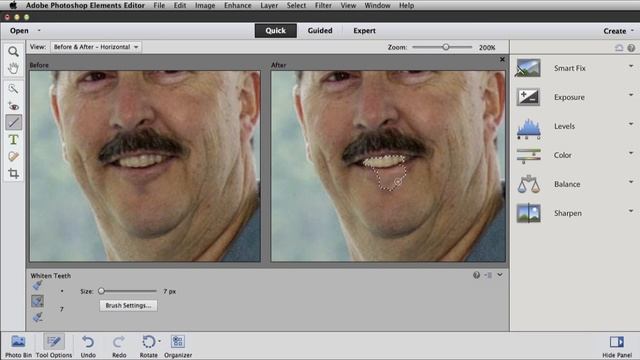Toggle the Tool Options panel
The image size is (640, 360).
[x=54, y=346]
